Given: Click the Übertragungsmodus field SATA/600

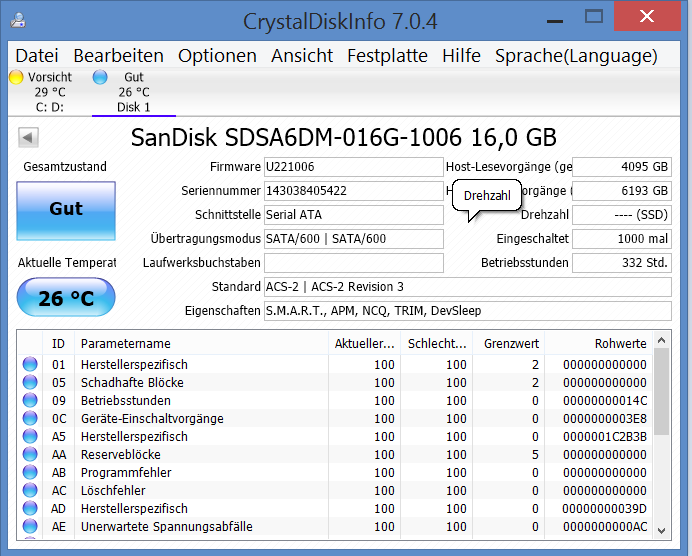Looking at the screenshot, I should coord(354,239).
